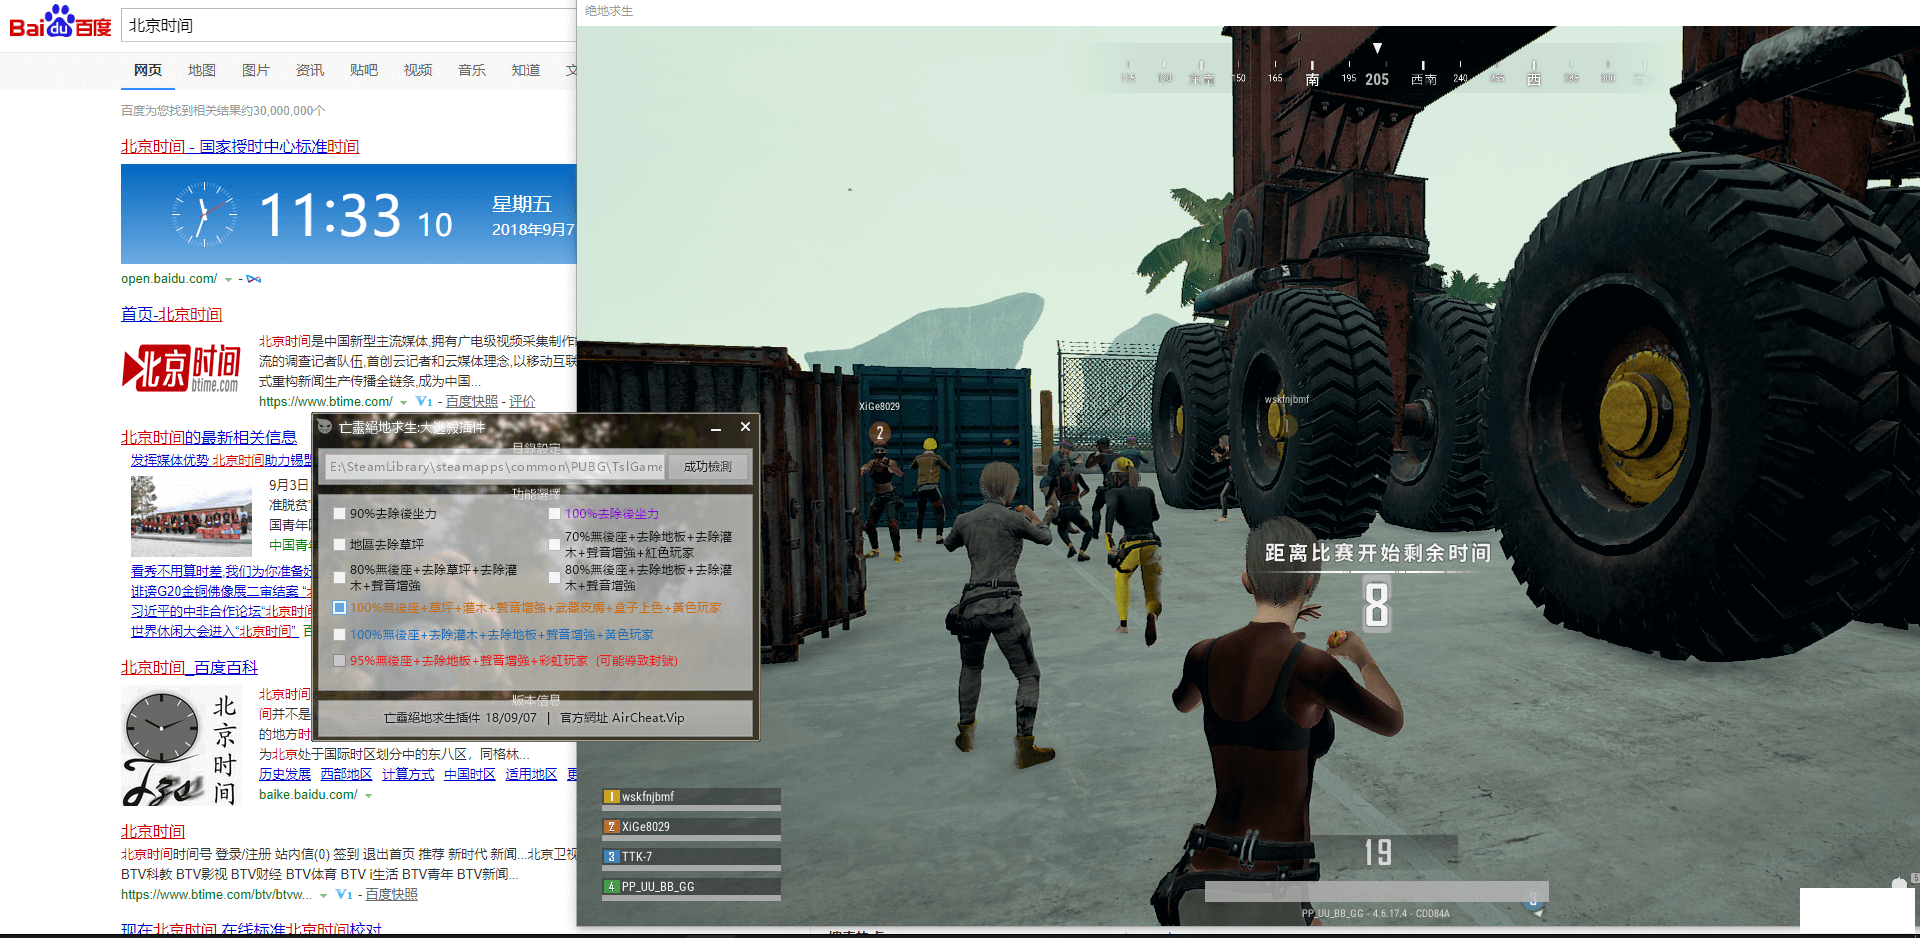
Task: Click team list badge 1 beside wskfnjbmf
Action: point(611,797)
